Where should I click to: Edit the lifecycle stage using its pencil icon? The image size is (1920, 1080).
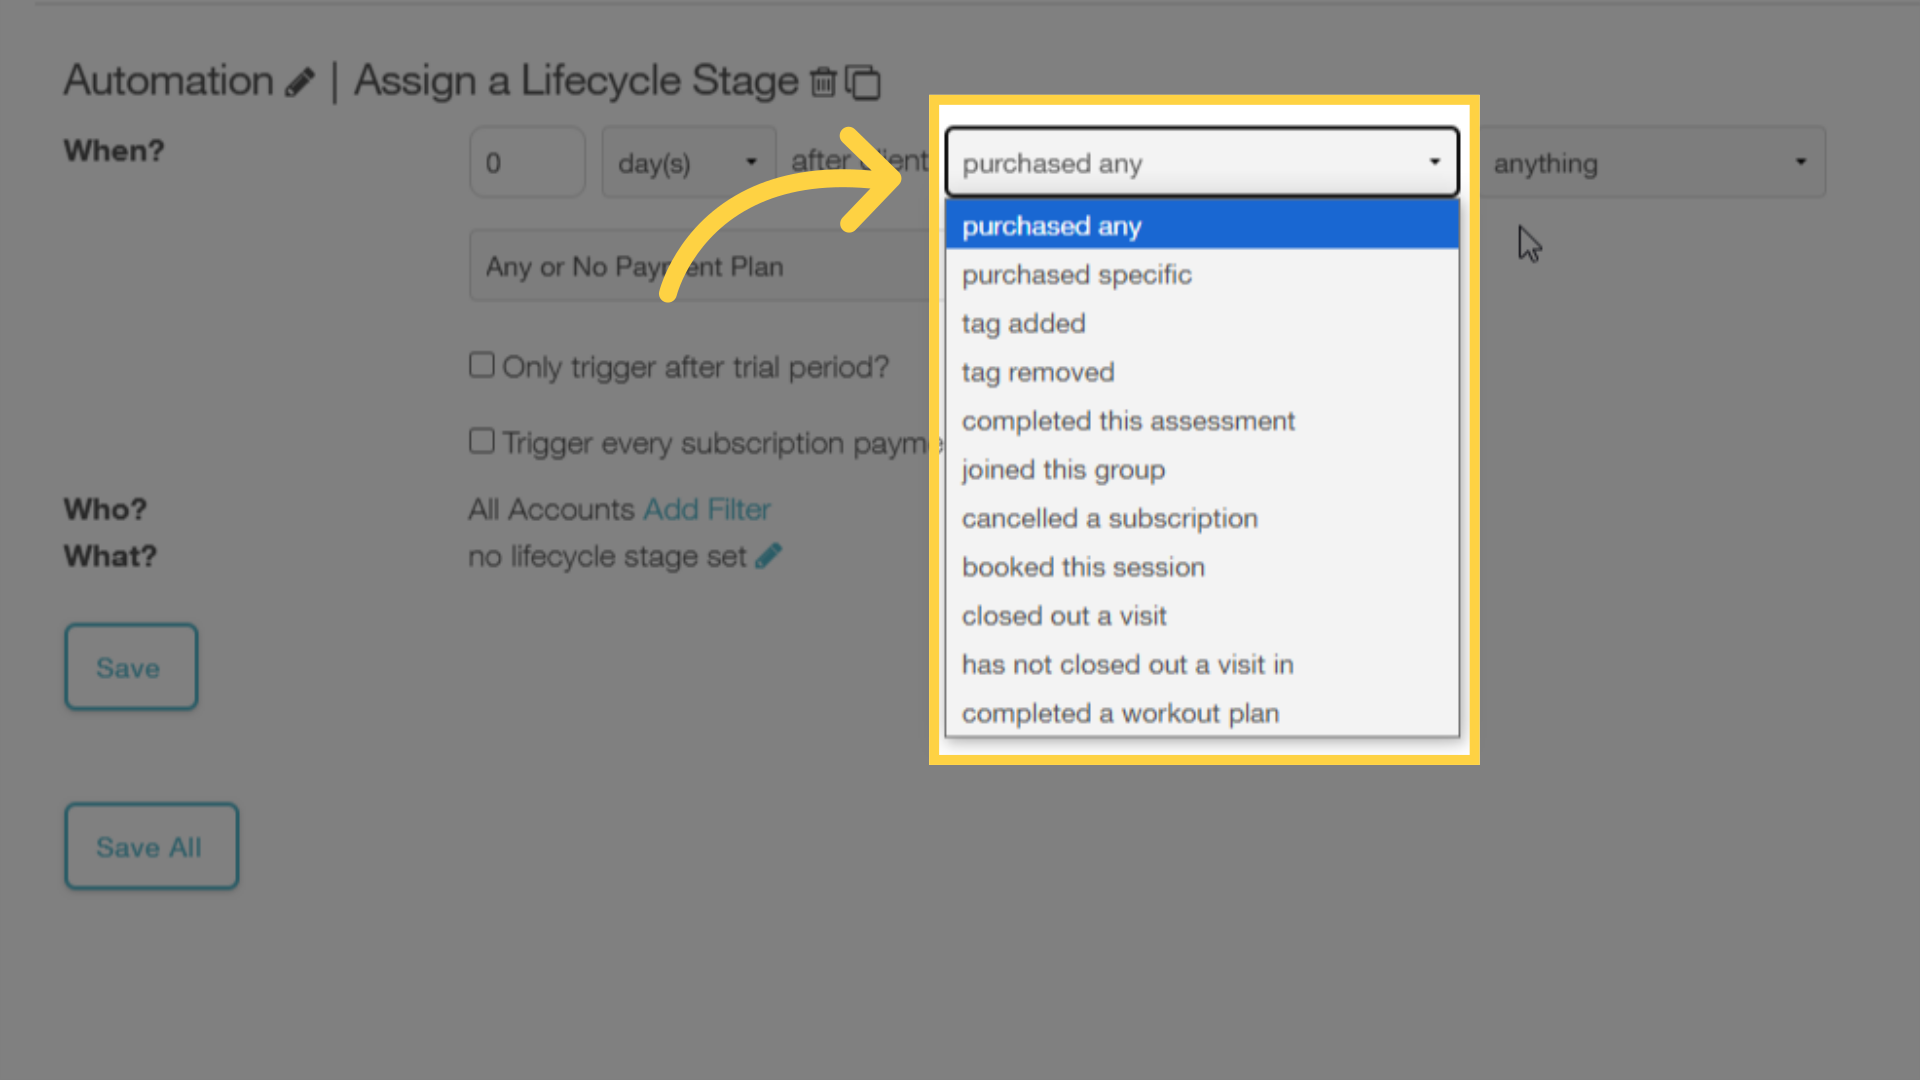click(x=768, y=555)
